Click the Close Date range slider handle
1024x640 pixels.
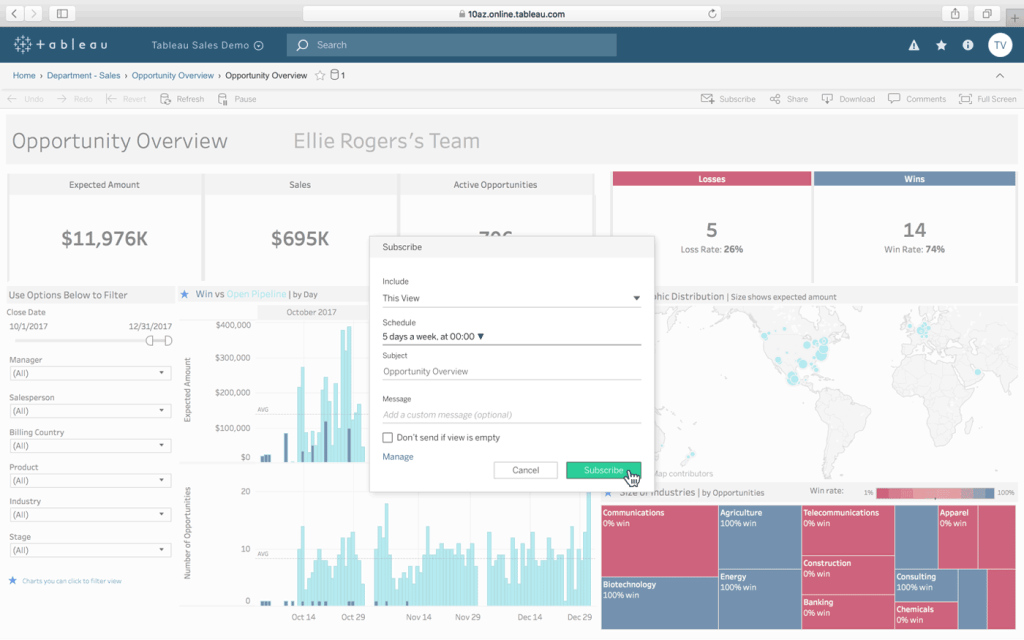[150, 341]
